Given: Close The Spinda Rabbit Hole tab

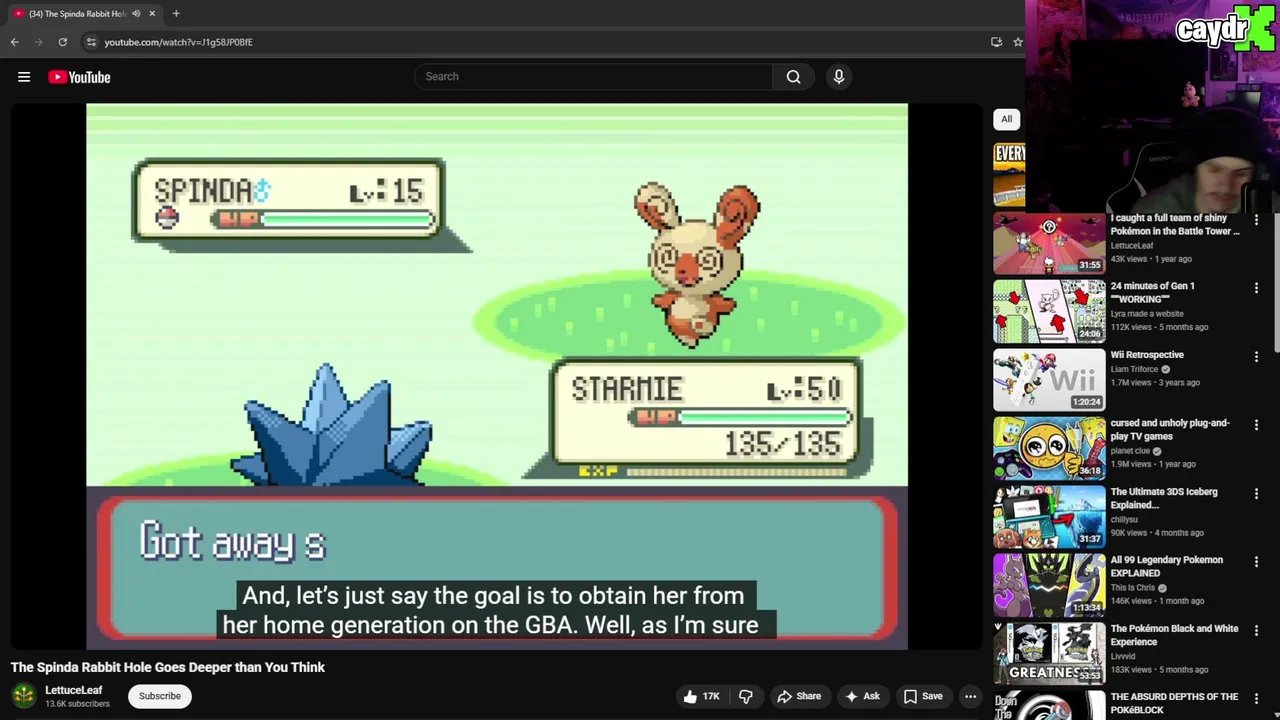Looking at the screenshot, I should pos(152,13).
